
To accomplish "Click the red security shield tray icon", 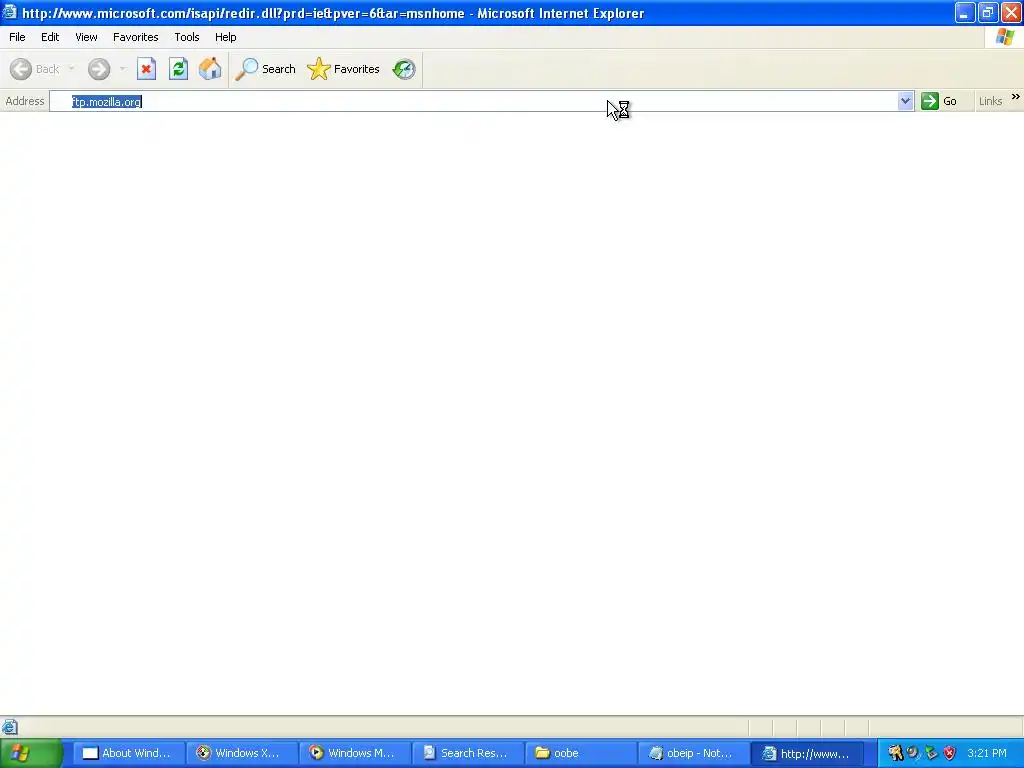I will click(950, 753).
